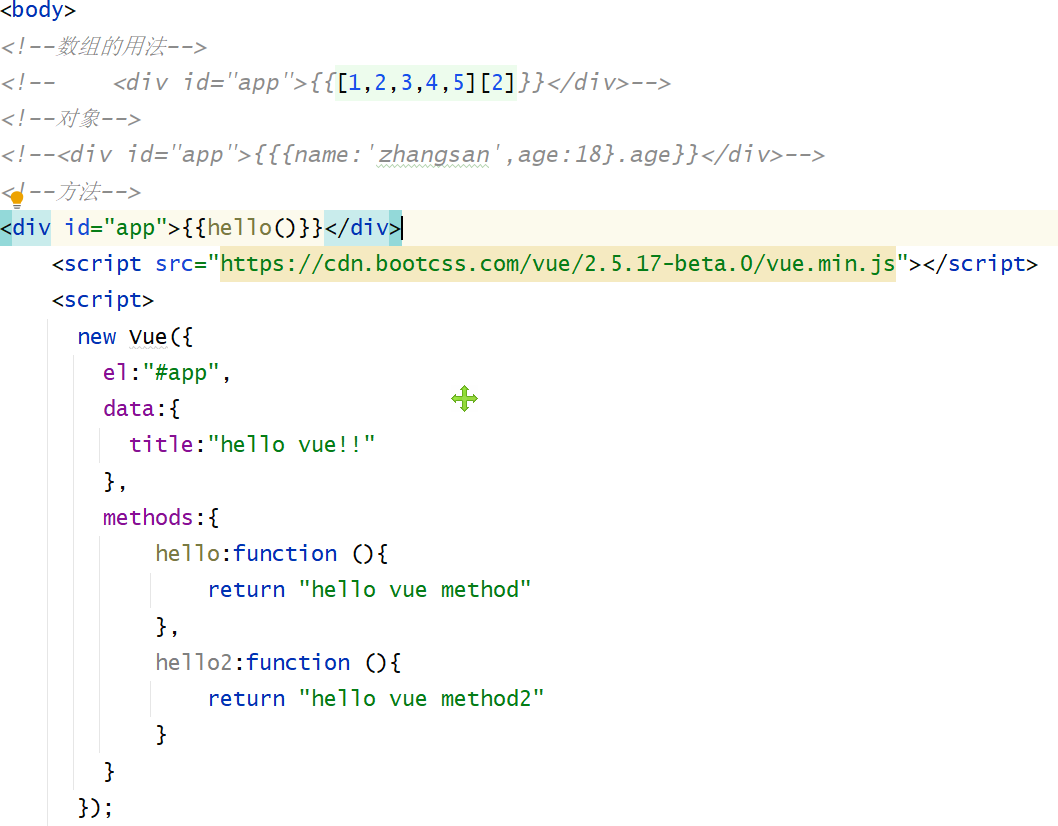Viewport: 1058px width, 826px height.
Task: Click the commented array expression [1,2,3,4,5][2]
Action: (x=426, y=83)
